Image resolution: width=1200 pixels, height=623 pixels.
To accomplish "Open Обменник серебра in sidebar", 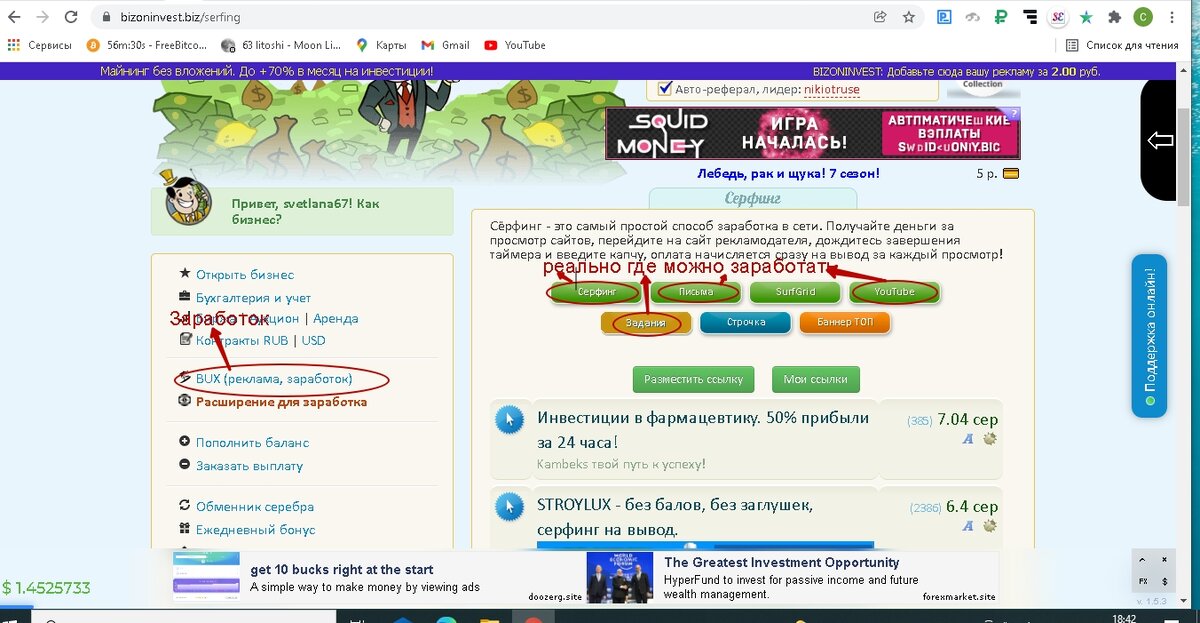I will pos(255,506).
